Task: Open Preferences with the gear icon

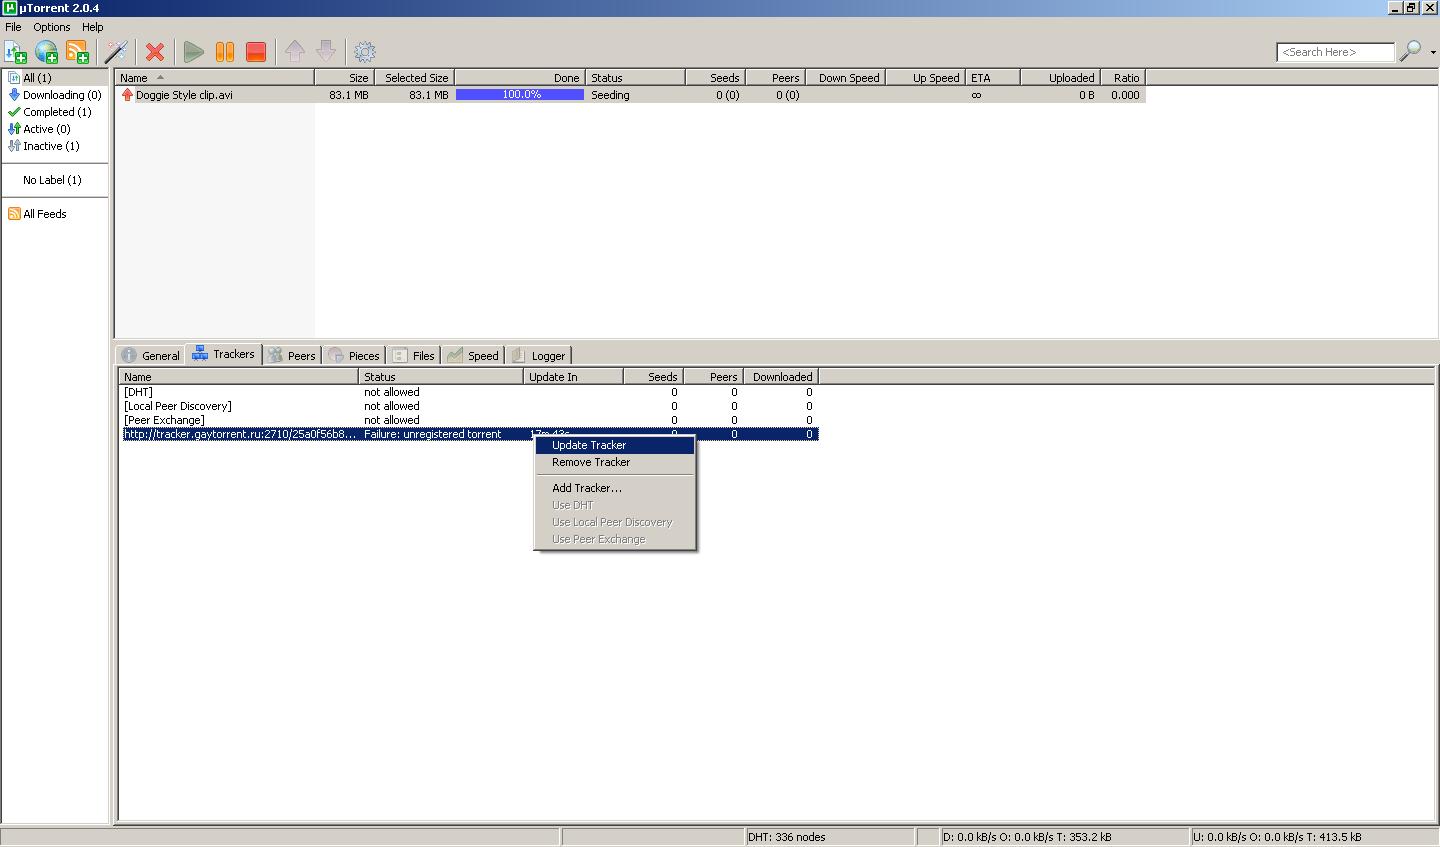Action: (365, 52)
